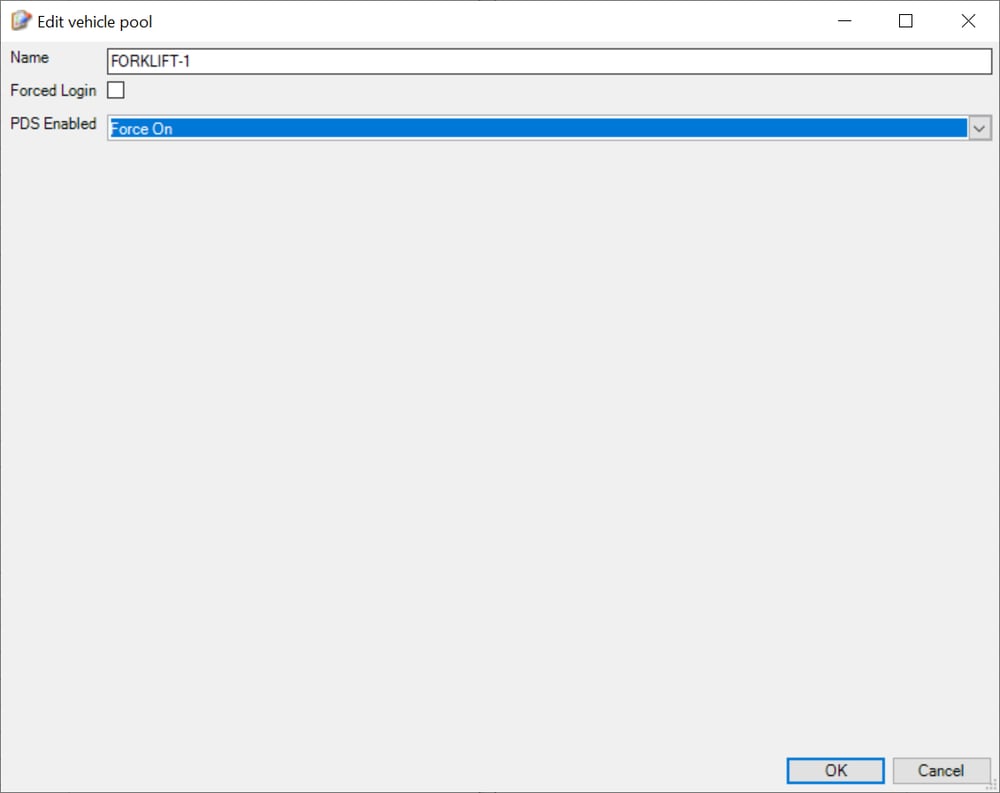Click the Name label
Screen dimensions: 1000x793
click(30, 58)
